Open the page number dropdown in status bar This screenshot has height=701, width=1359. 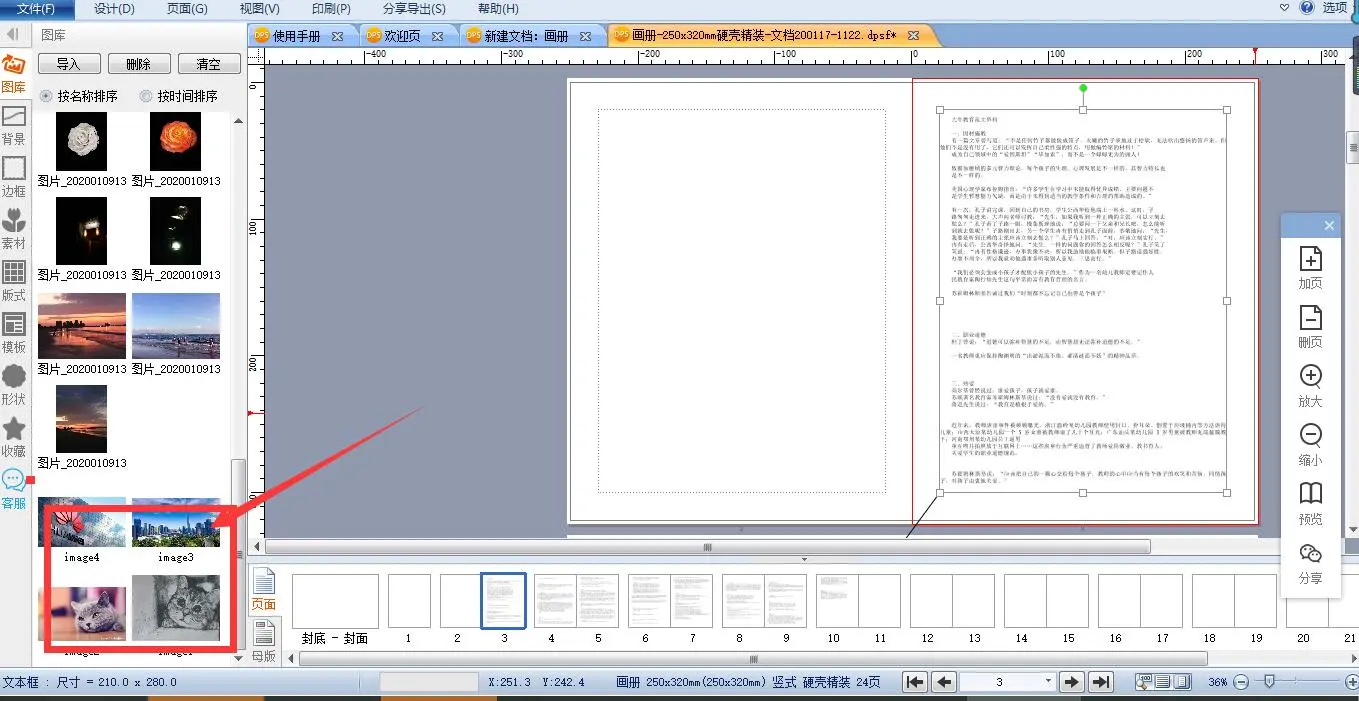tap(1048, 682)
